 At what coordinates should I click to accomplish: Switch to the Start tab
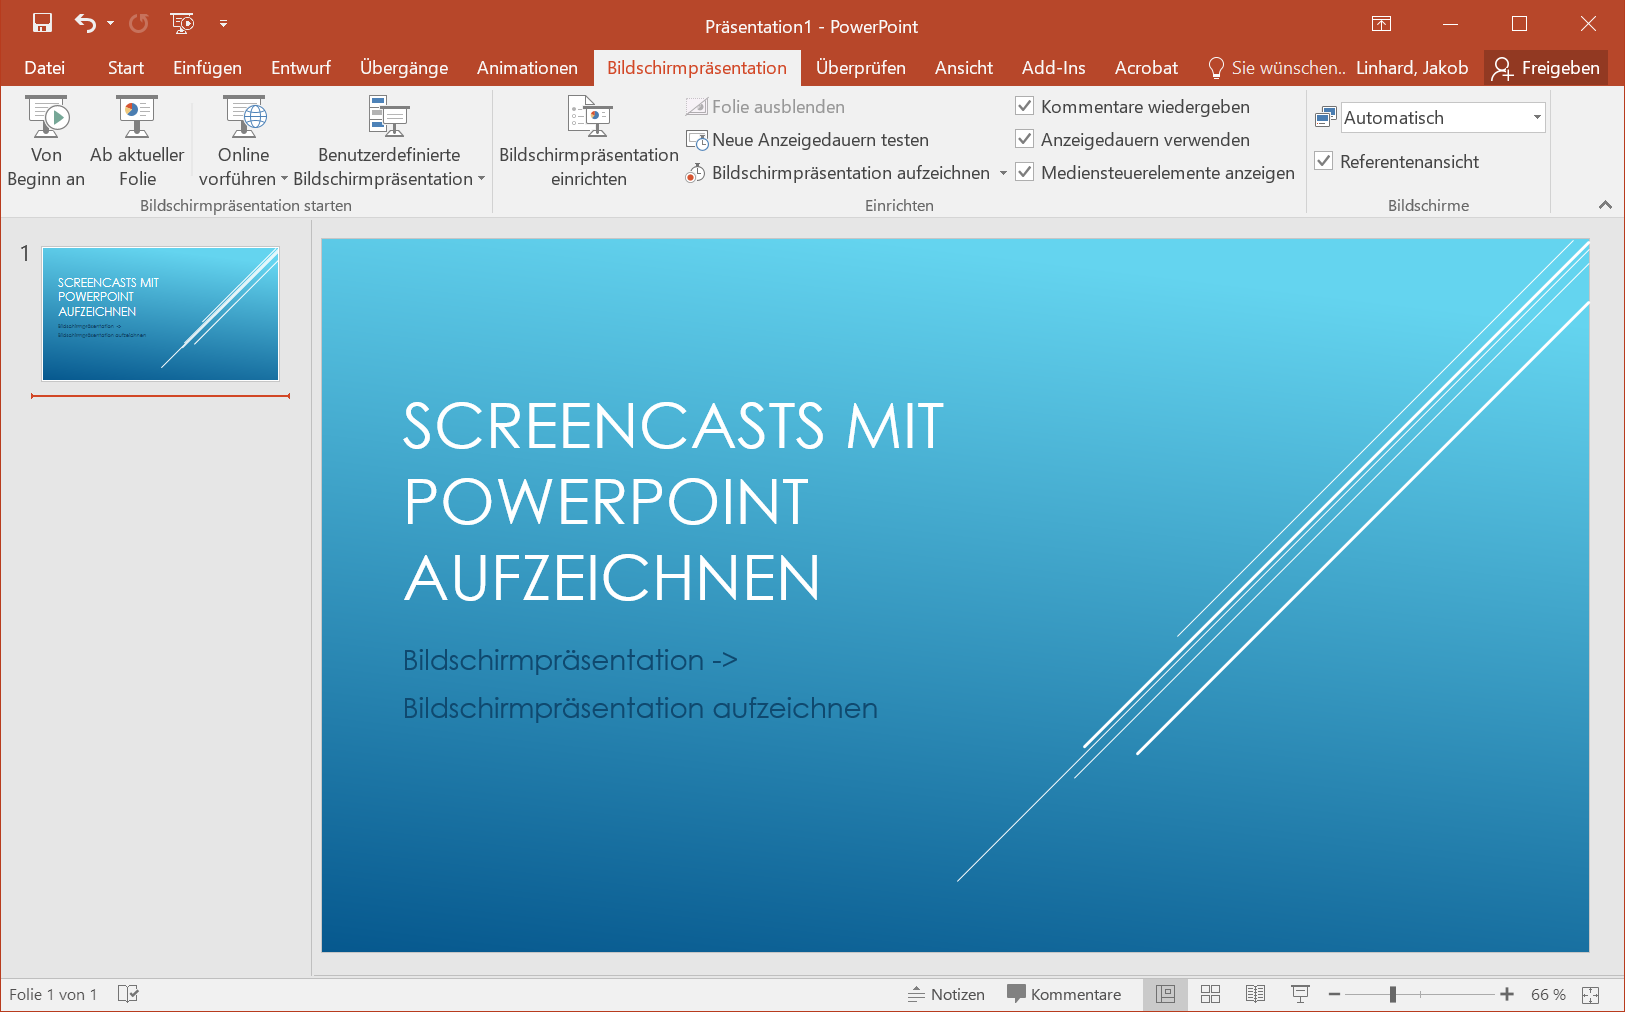pyautogui.click(x=126, y=68)
